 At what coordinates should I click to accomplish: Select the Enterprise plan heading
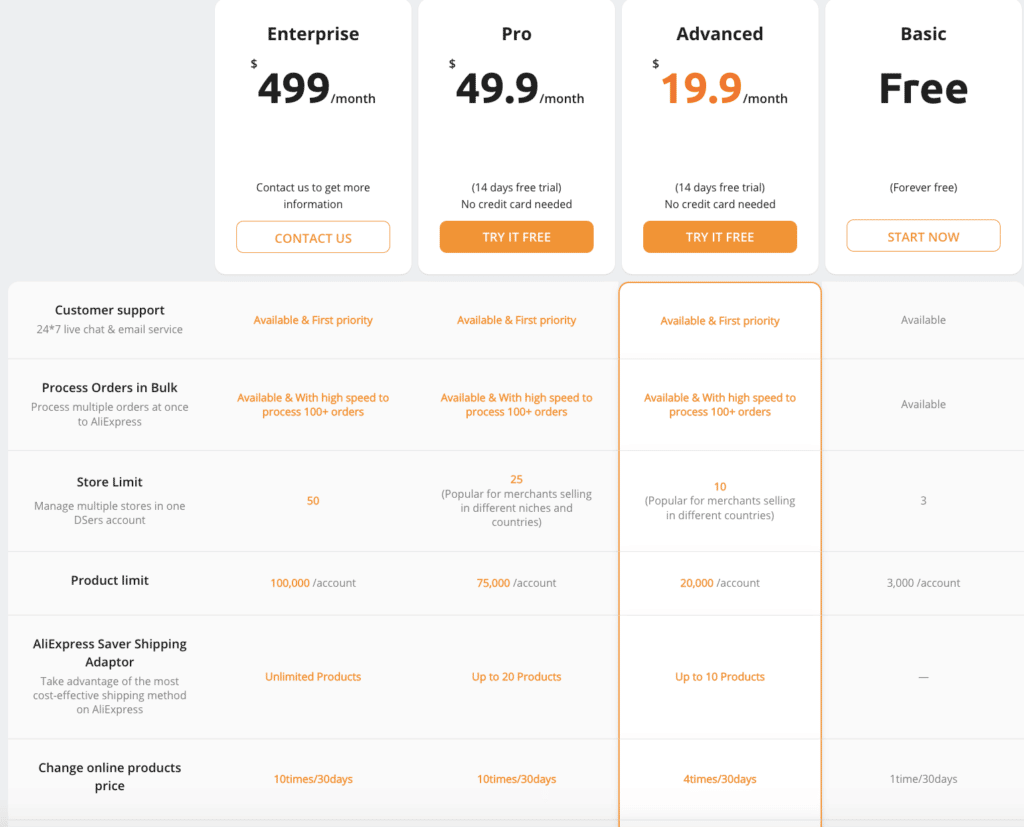coord(313,34)
